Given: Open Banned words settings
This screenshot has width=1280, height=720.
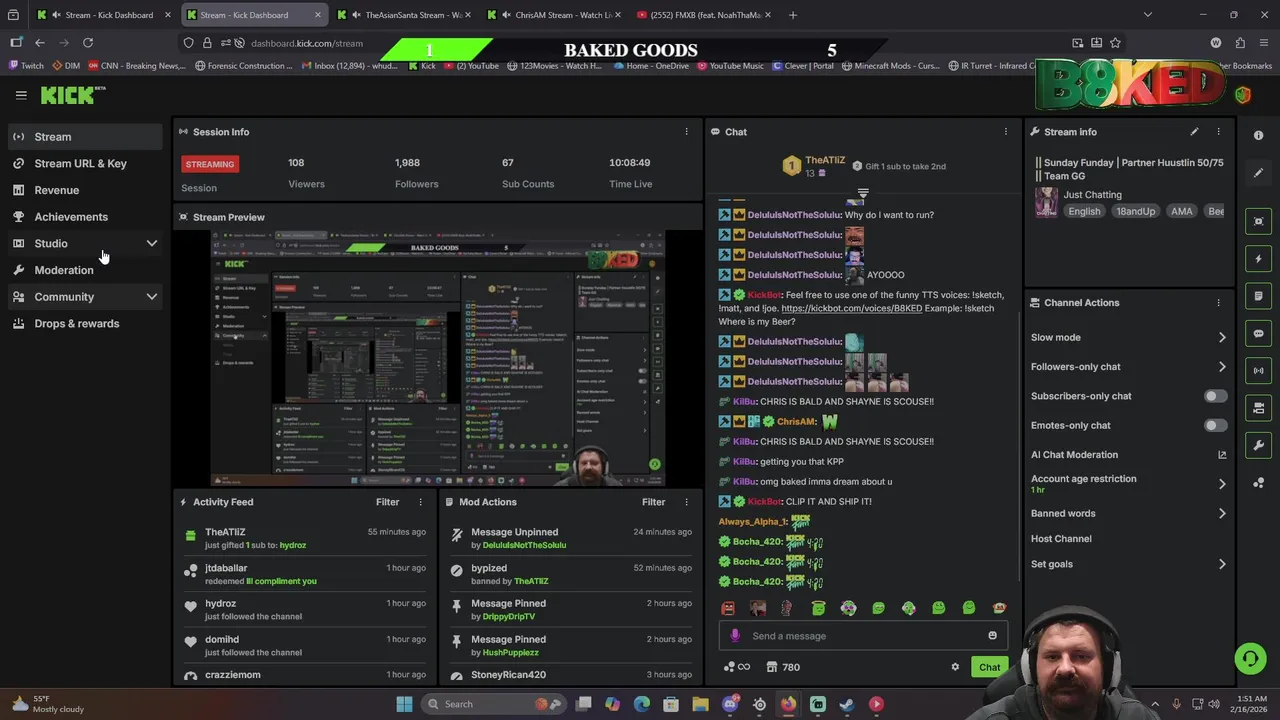Looking at the screenshot, I should [1128, 514].
